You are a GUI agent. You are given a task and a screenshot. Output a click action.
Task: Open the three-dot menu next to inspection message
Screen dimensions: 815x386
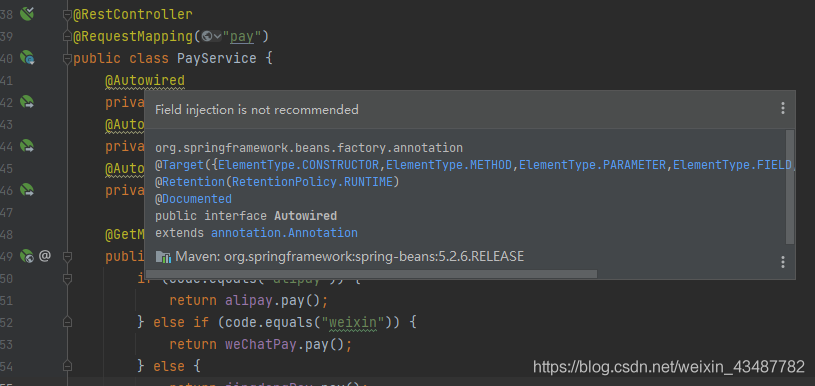(x=783, y=108)
